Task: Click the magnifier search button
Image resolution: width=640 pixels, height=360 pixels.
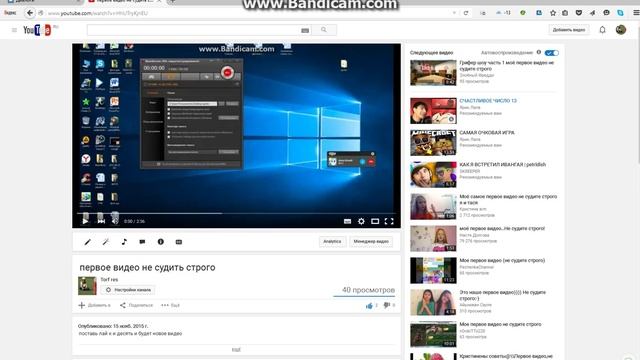Action: (324, 30)
